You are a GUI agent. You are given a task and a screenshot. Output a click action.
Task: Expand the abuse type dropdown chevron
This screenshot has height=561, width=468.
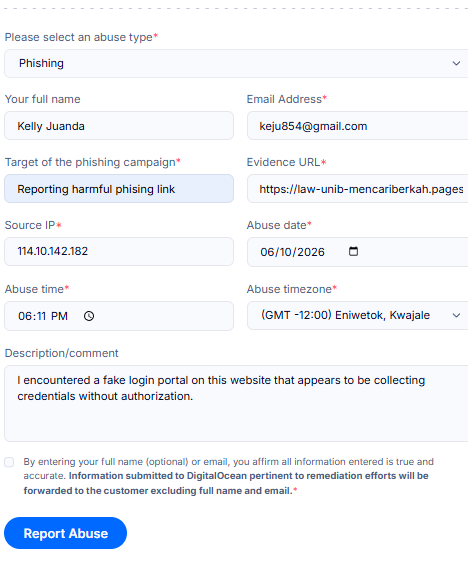(x=456, y=63)
